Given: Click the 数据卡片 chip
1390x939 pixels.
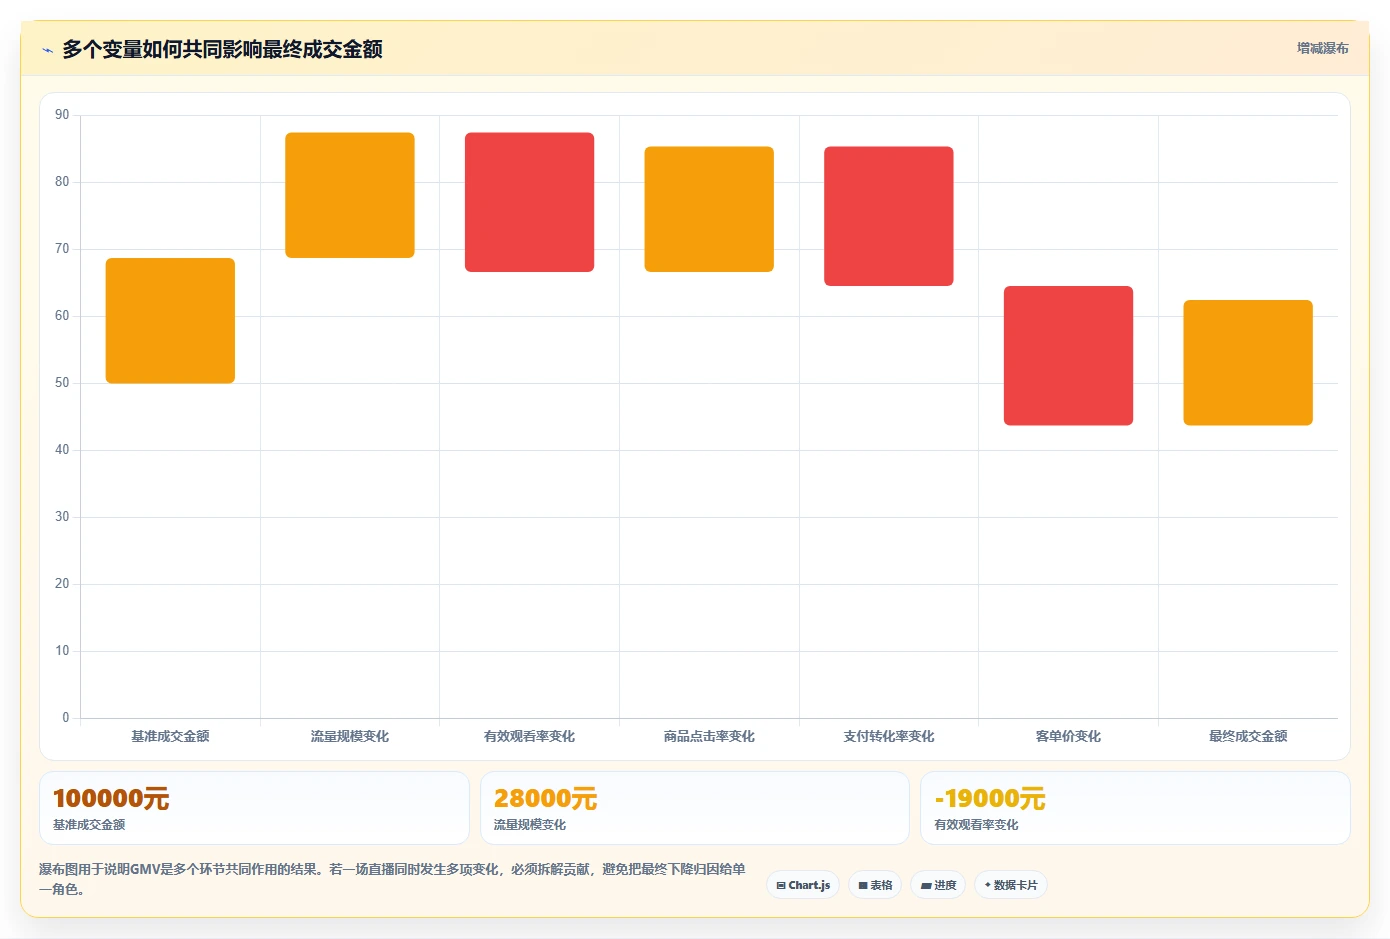Looking at the screenshot, I should [1010, 885].
